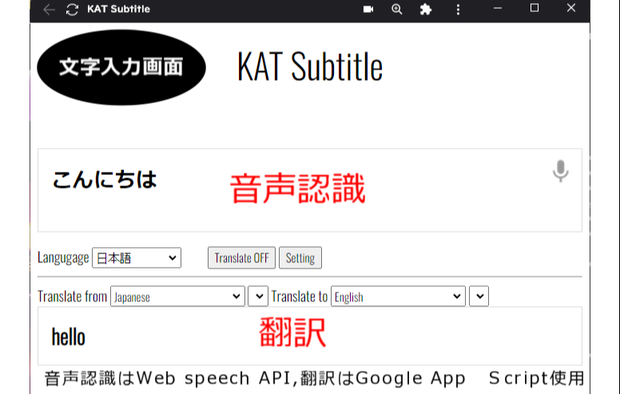Expand small arrow beside Translate from
The width and height of the screenshot is (620, 394).
258,296
